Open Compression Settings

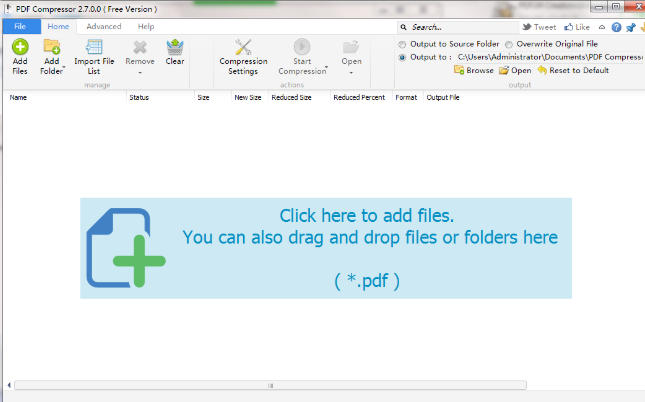[243, 46]
